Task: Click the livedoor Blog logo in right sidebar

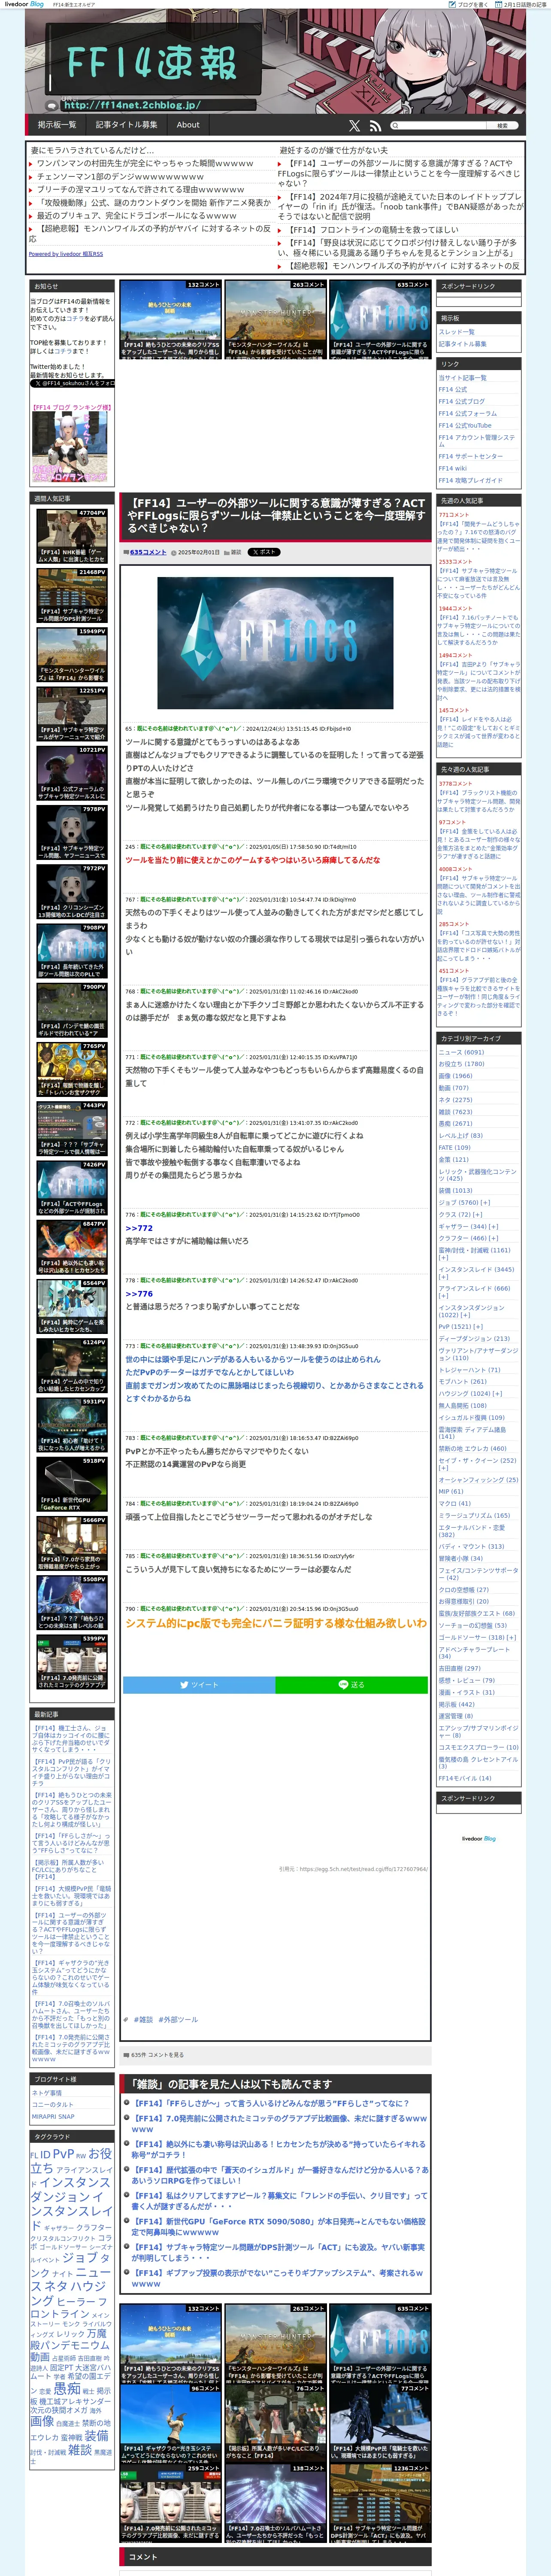Action: [x=478, y=1838]
